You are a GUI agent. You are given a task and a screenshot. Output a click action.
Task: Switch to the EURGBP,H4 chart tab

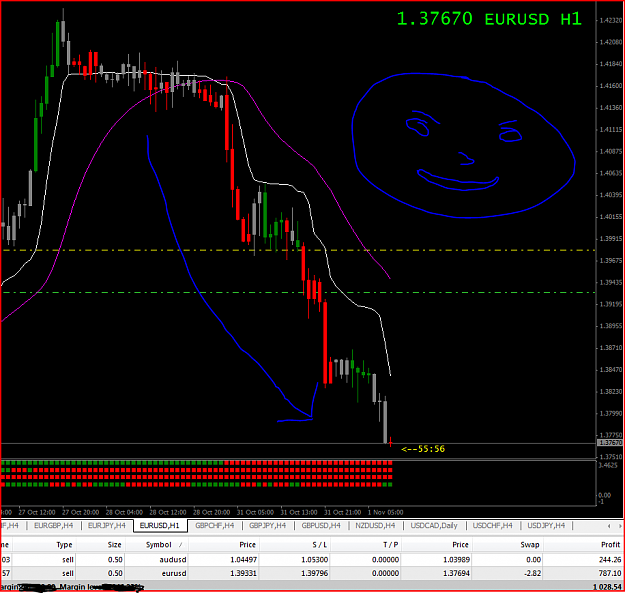[53, 526]
